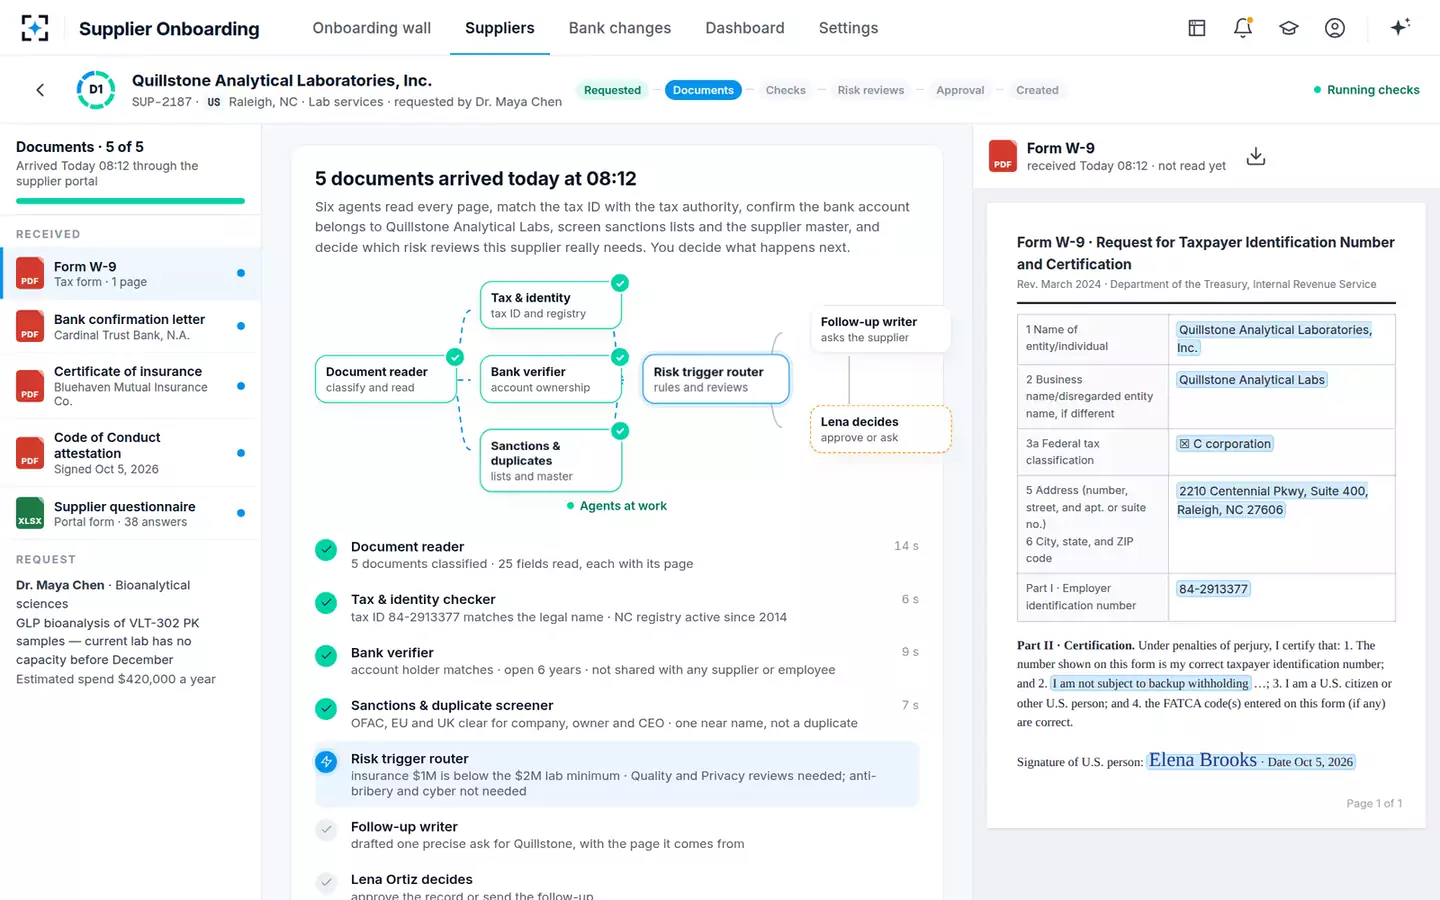
Task: Click the Risk trigger router lightning icon
Action: click(x=326, y=762)
